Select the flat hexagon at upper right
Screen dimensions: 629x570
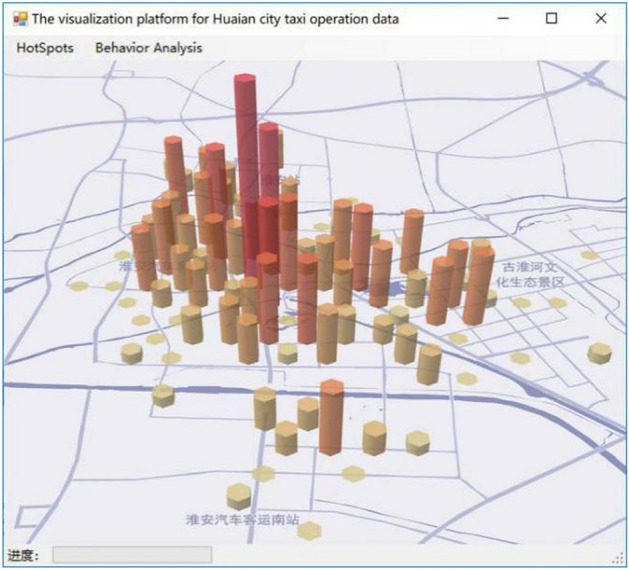coord(590,255)
